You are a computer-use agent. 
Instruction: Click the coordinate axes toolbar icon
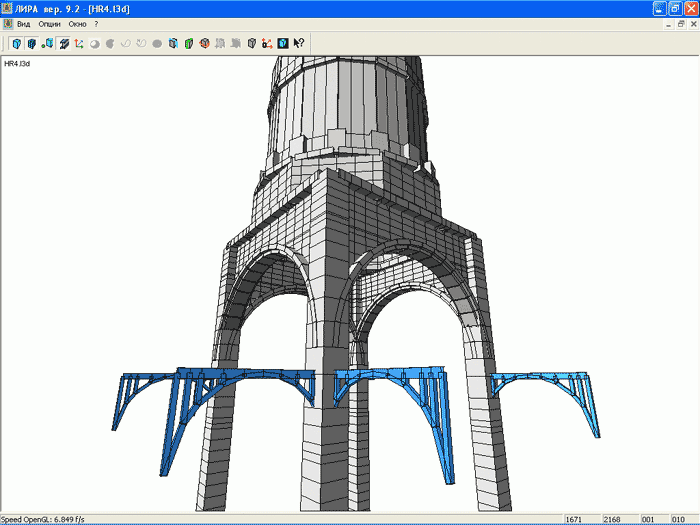pos(78,43)
